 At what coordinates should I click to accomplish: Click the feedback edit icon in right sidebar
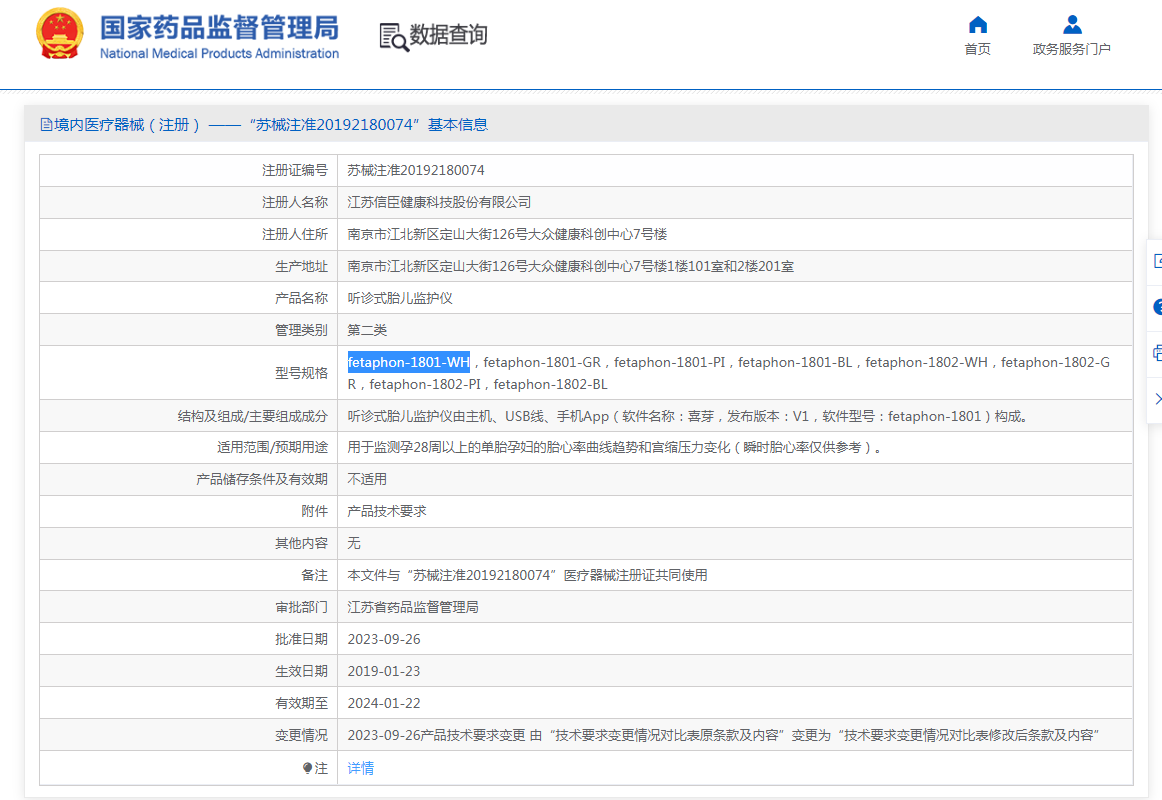pos(1157,261)
